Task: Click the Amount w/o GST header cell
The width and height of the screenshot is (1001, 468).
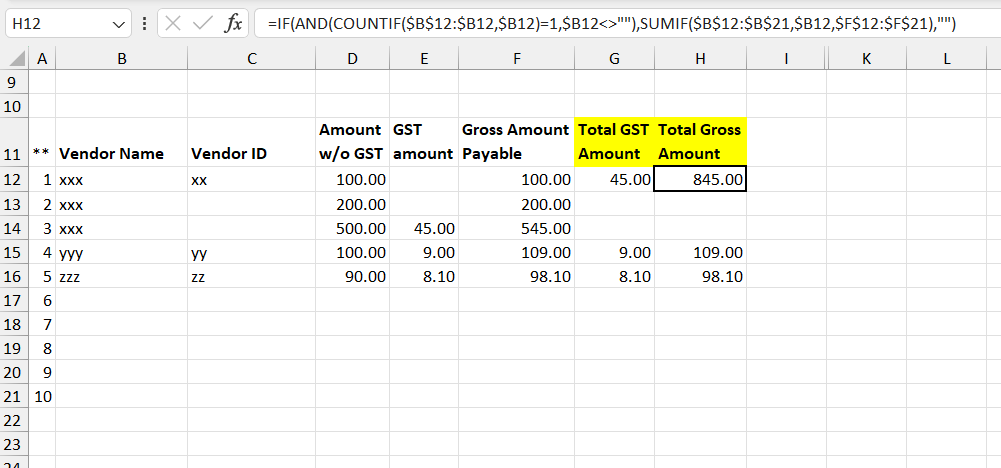Action: click(353, 142)
